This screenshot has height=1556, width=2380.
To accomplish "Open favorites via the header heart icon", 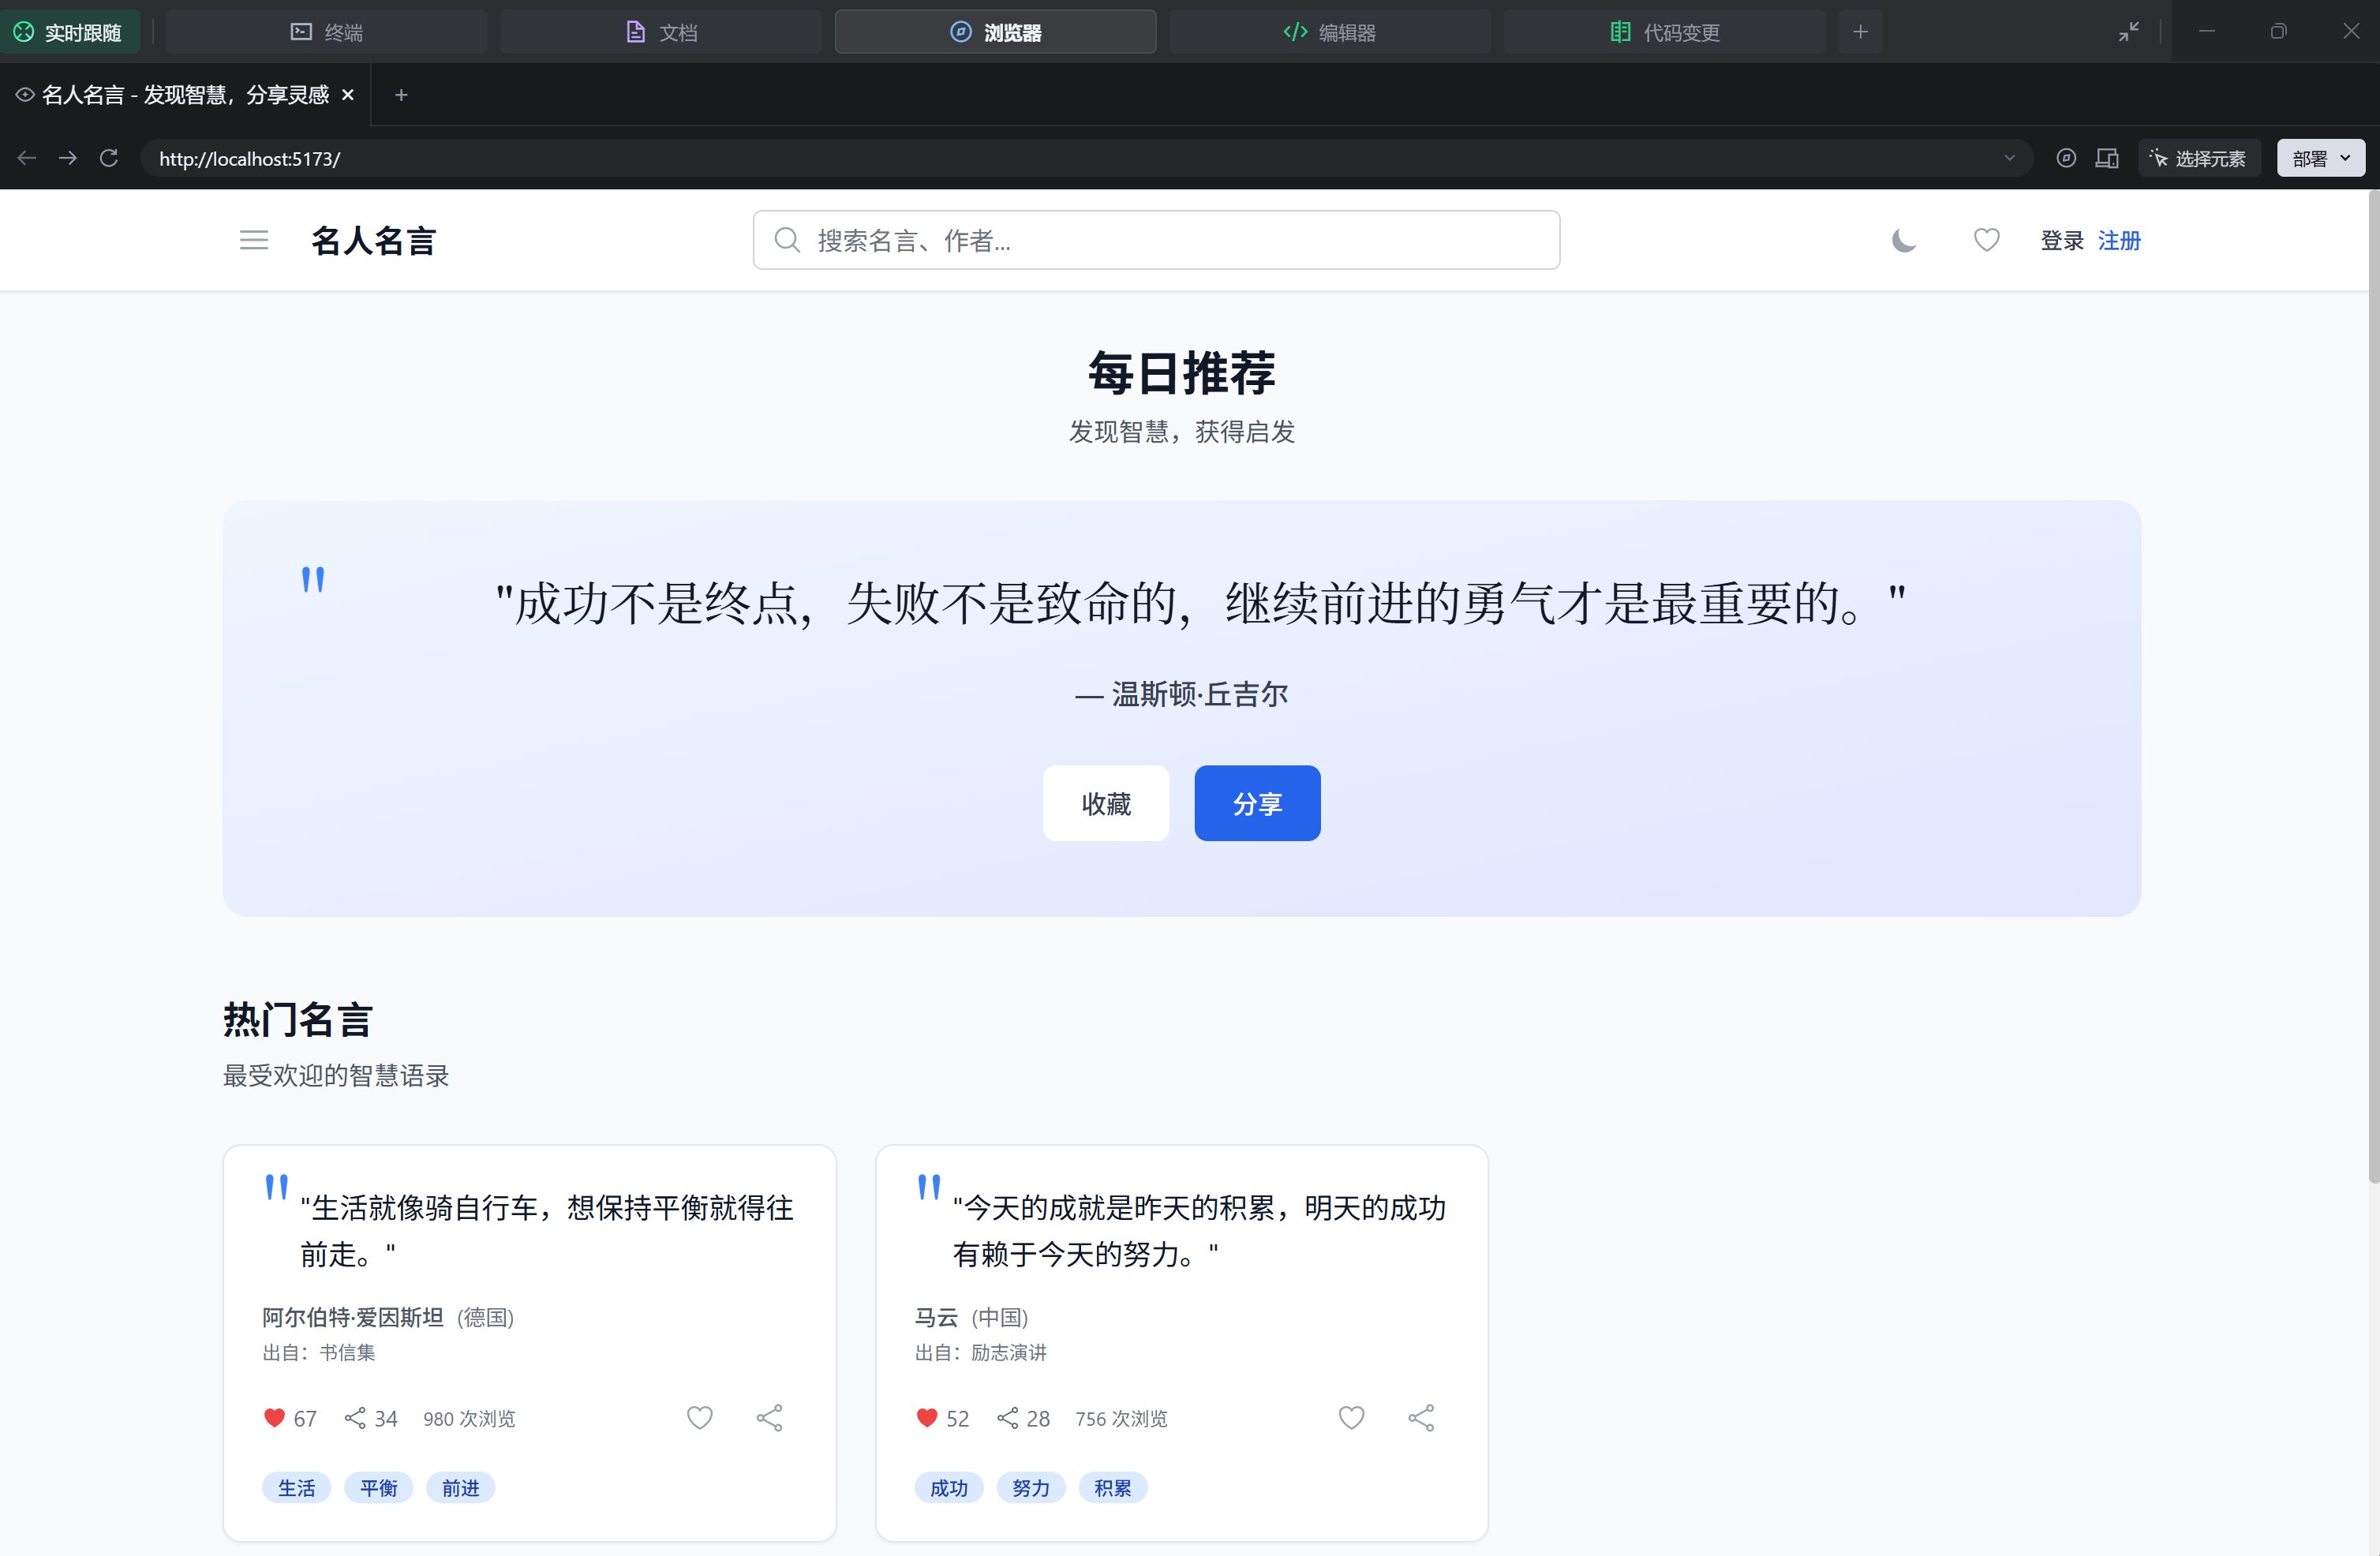I will point(1986,240).
